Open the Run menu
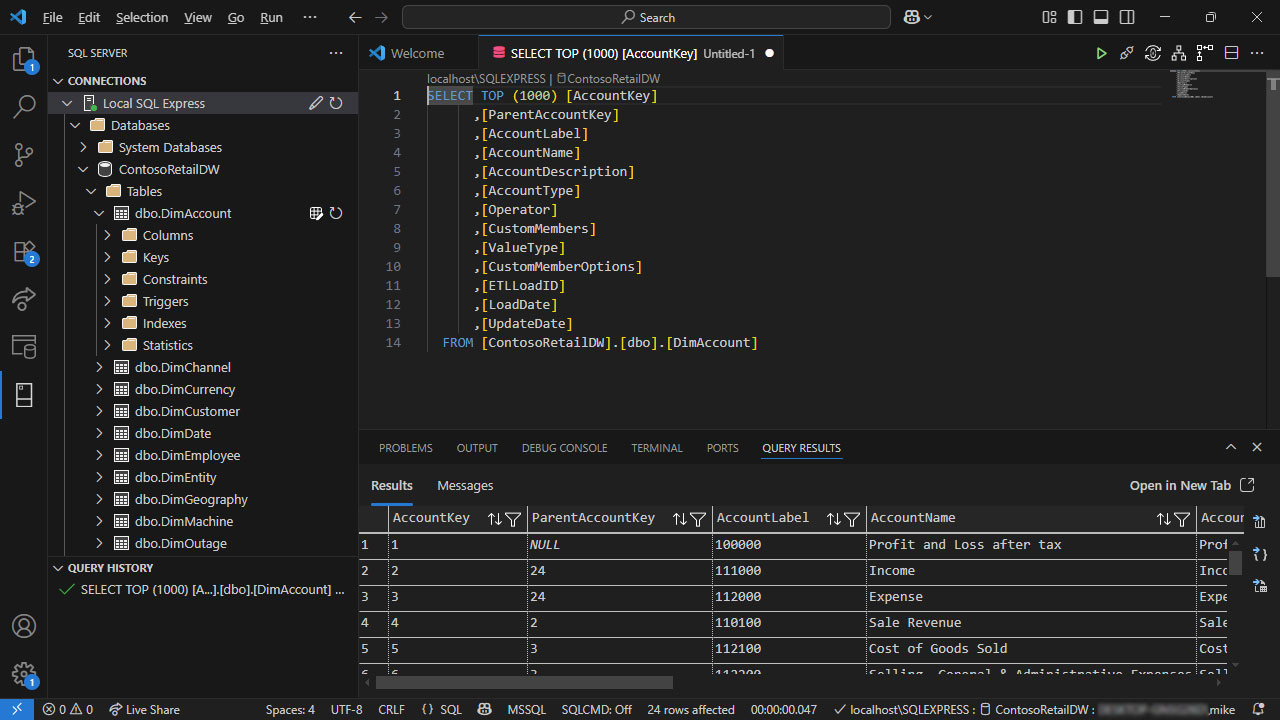 click(x=271, y=17)
